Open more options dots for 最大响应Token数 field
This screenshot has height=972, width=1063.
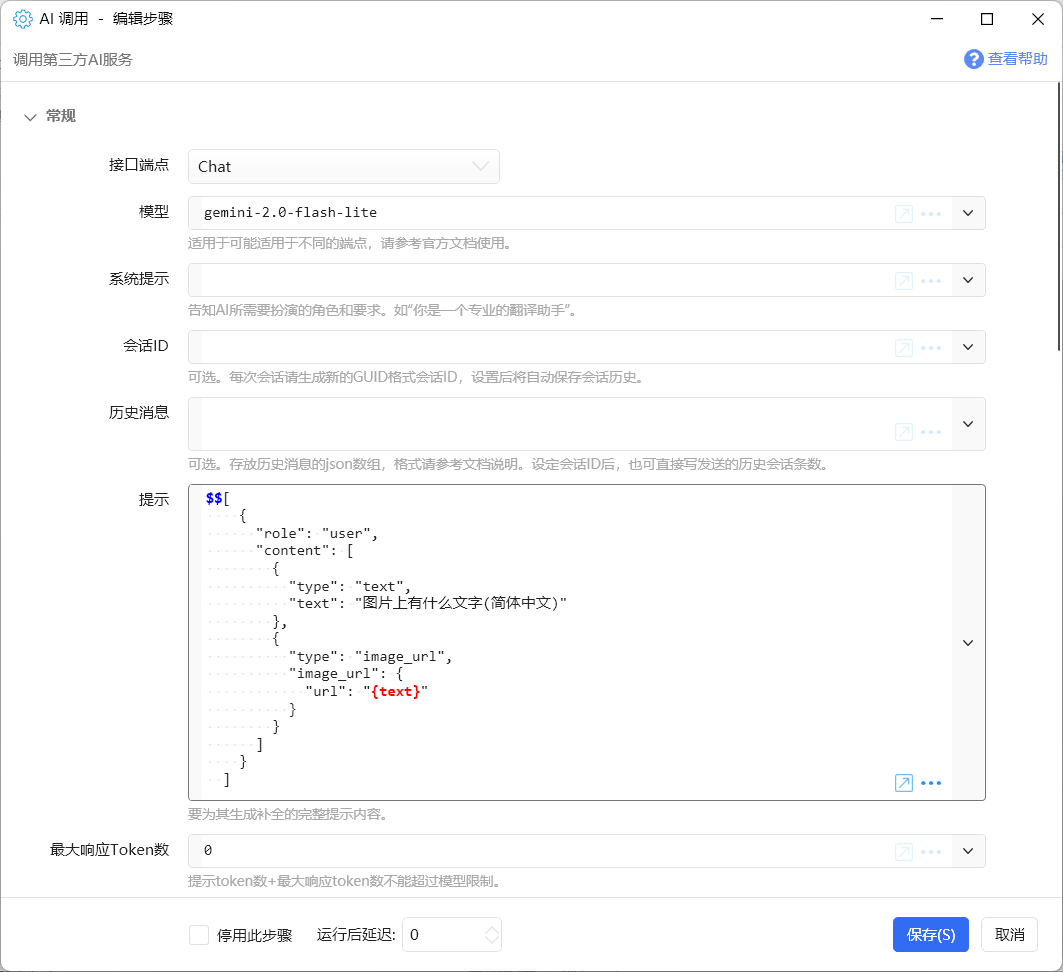click(931, 852)
